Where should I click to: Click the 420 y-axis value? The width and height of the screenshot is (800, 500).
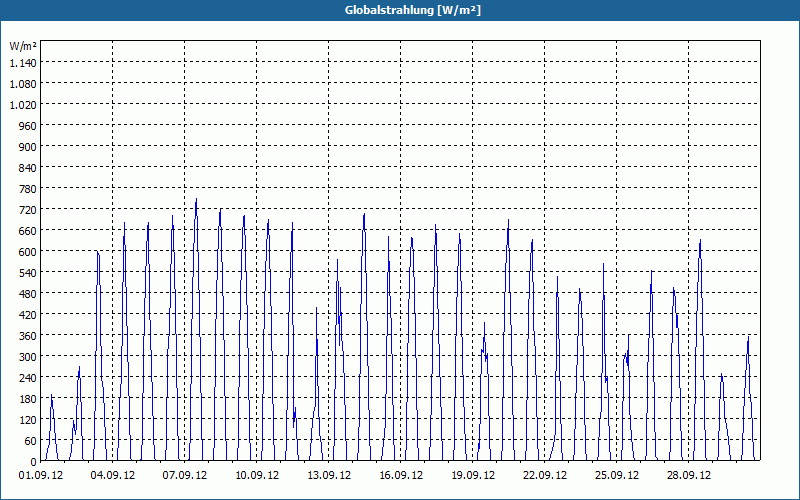[29, 314]
